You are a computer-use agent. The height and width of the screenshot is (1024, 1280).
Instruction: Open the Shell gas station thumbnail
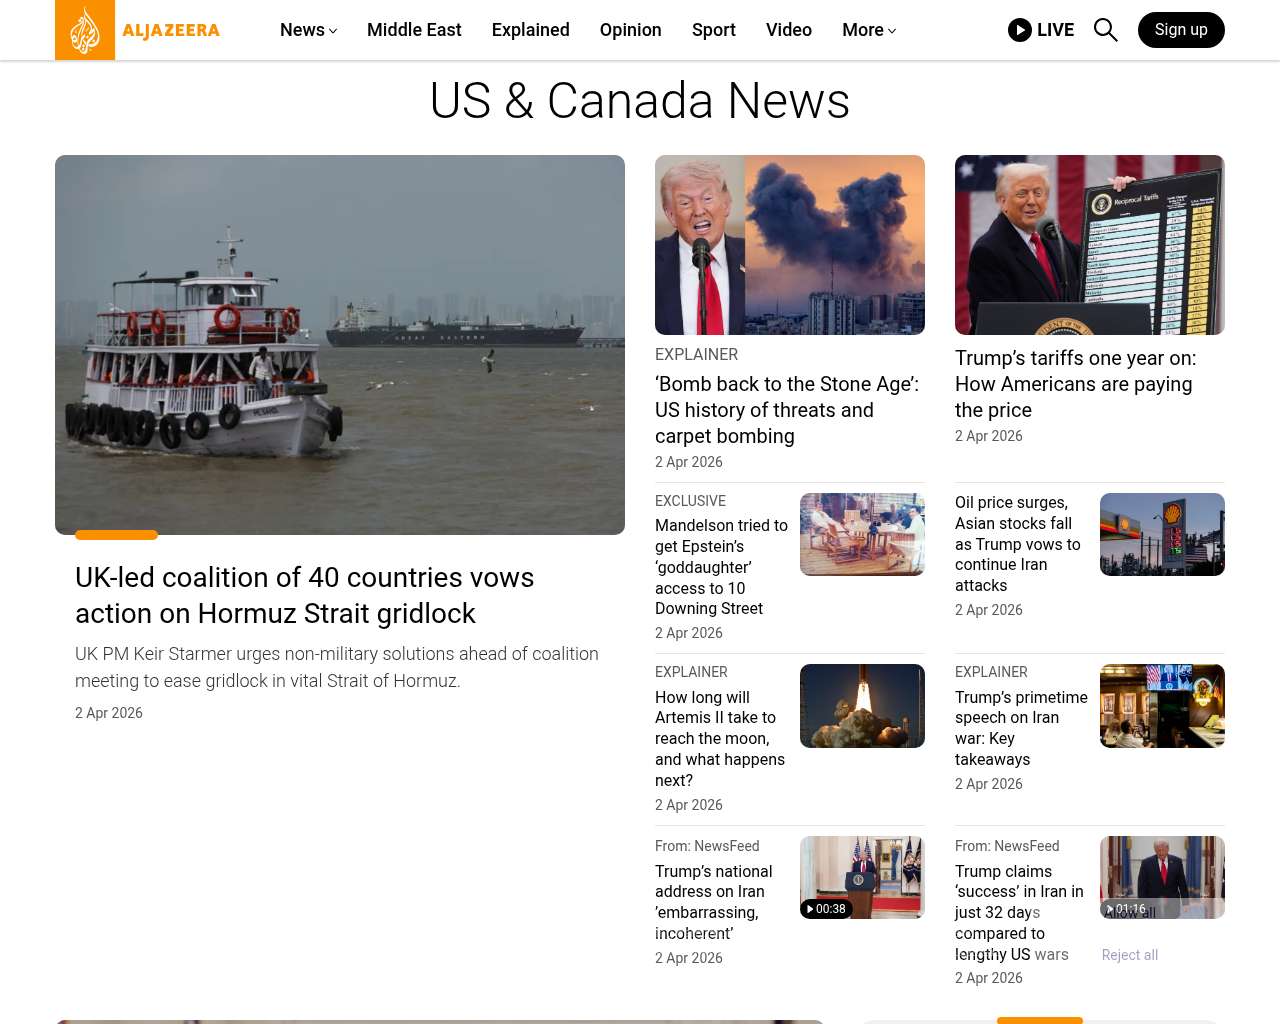pyautogui.click(x=1162, y=534)
